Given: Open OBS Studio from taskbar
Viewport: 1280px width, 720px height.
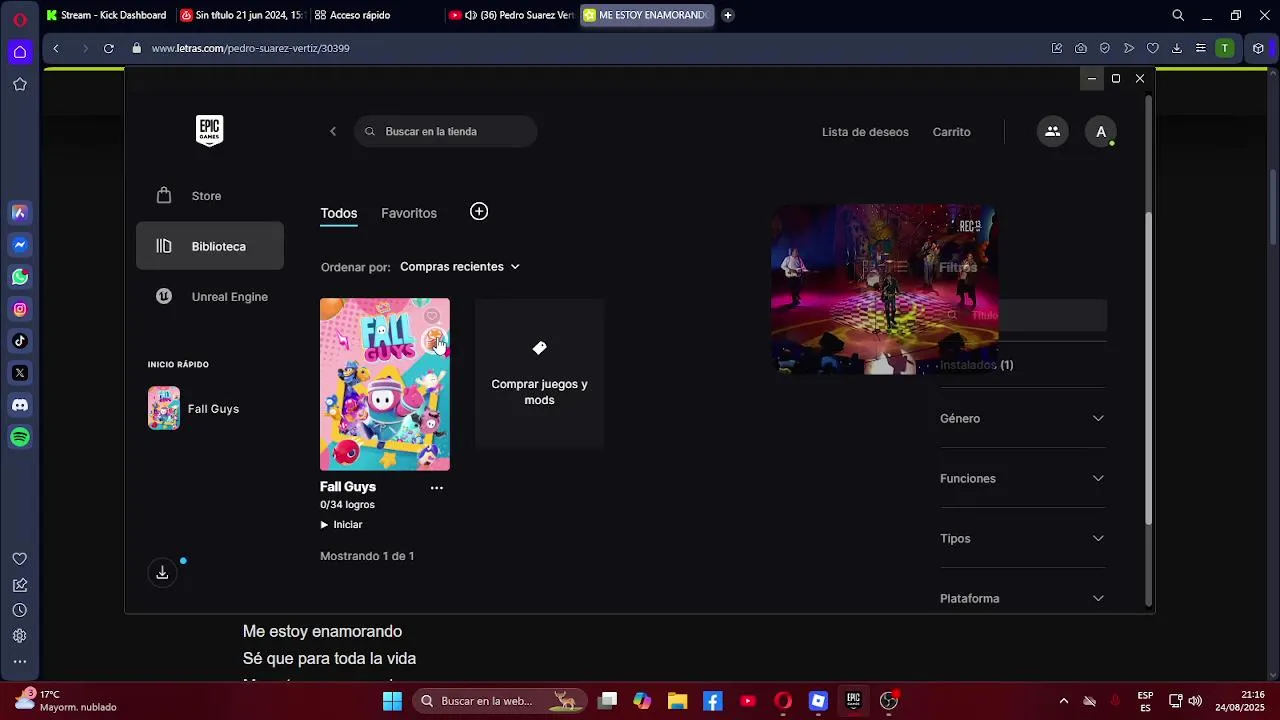Looking at the screenshot, I should coord(888,701).
